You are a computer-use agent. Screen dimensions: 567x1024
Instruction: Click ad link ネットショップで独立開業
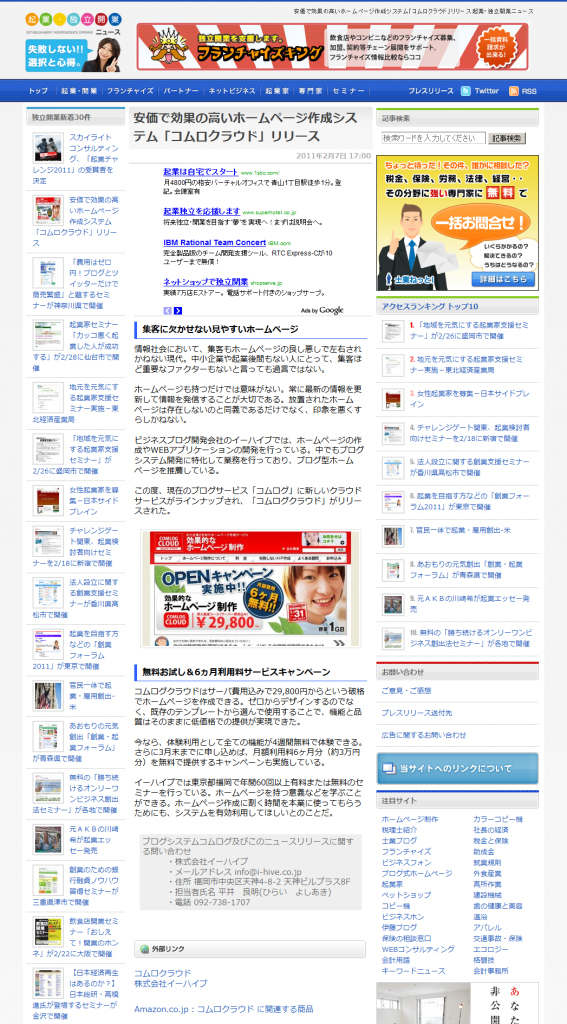tap(206, 282)
